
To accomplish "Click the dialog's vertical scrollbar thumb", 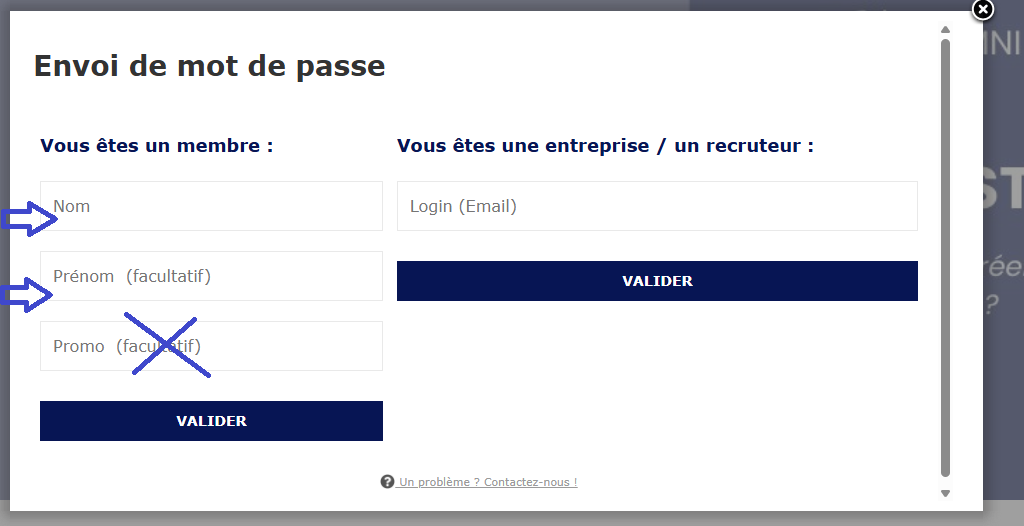I will tap(945, 256).
